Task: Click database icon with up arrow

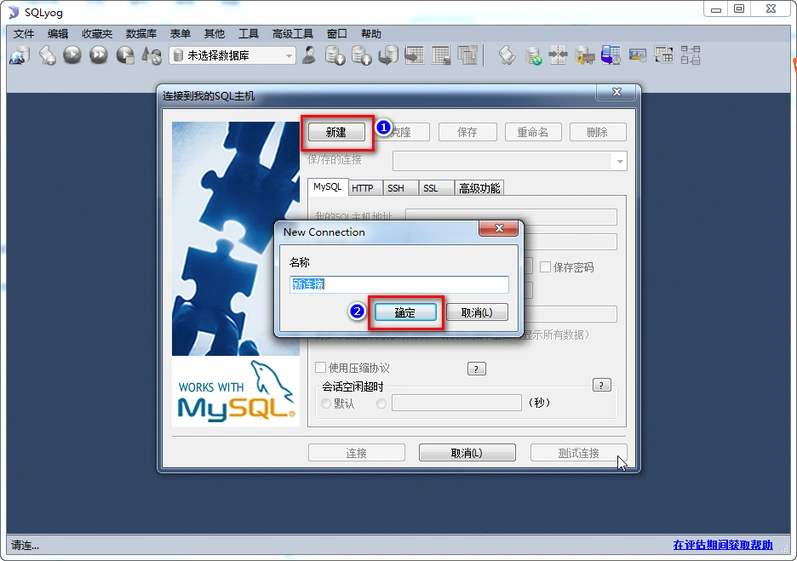Action: pyautogui.click(x=361, y=55)
